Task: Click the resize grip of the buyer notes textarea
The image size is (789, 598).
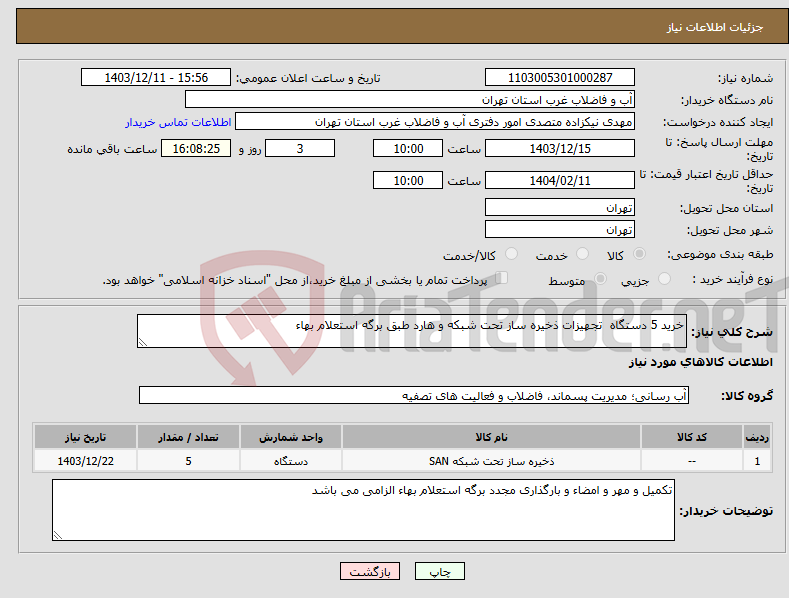Action: (58, 535)
